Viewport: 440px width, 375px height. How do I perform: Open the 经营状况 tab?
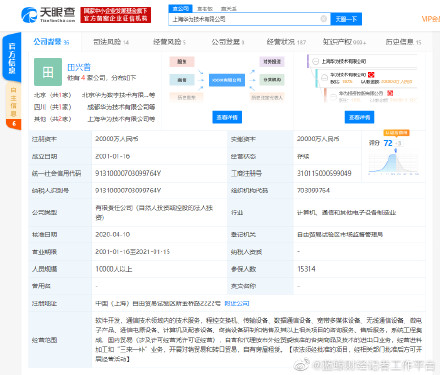[x=286, y=42]
